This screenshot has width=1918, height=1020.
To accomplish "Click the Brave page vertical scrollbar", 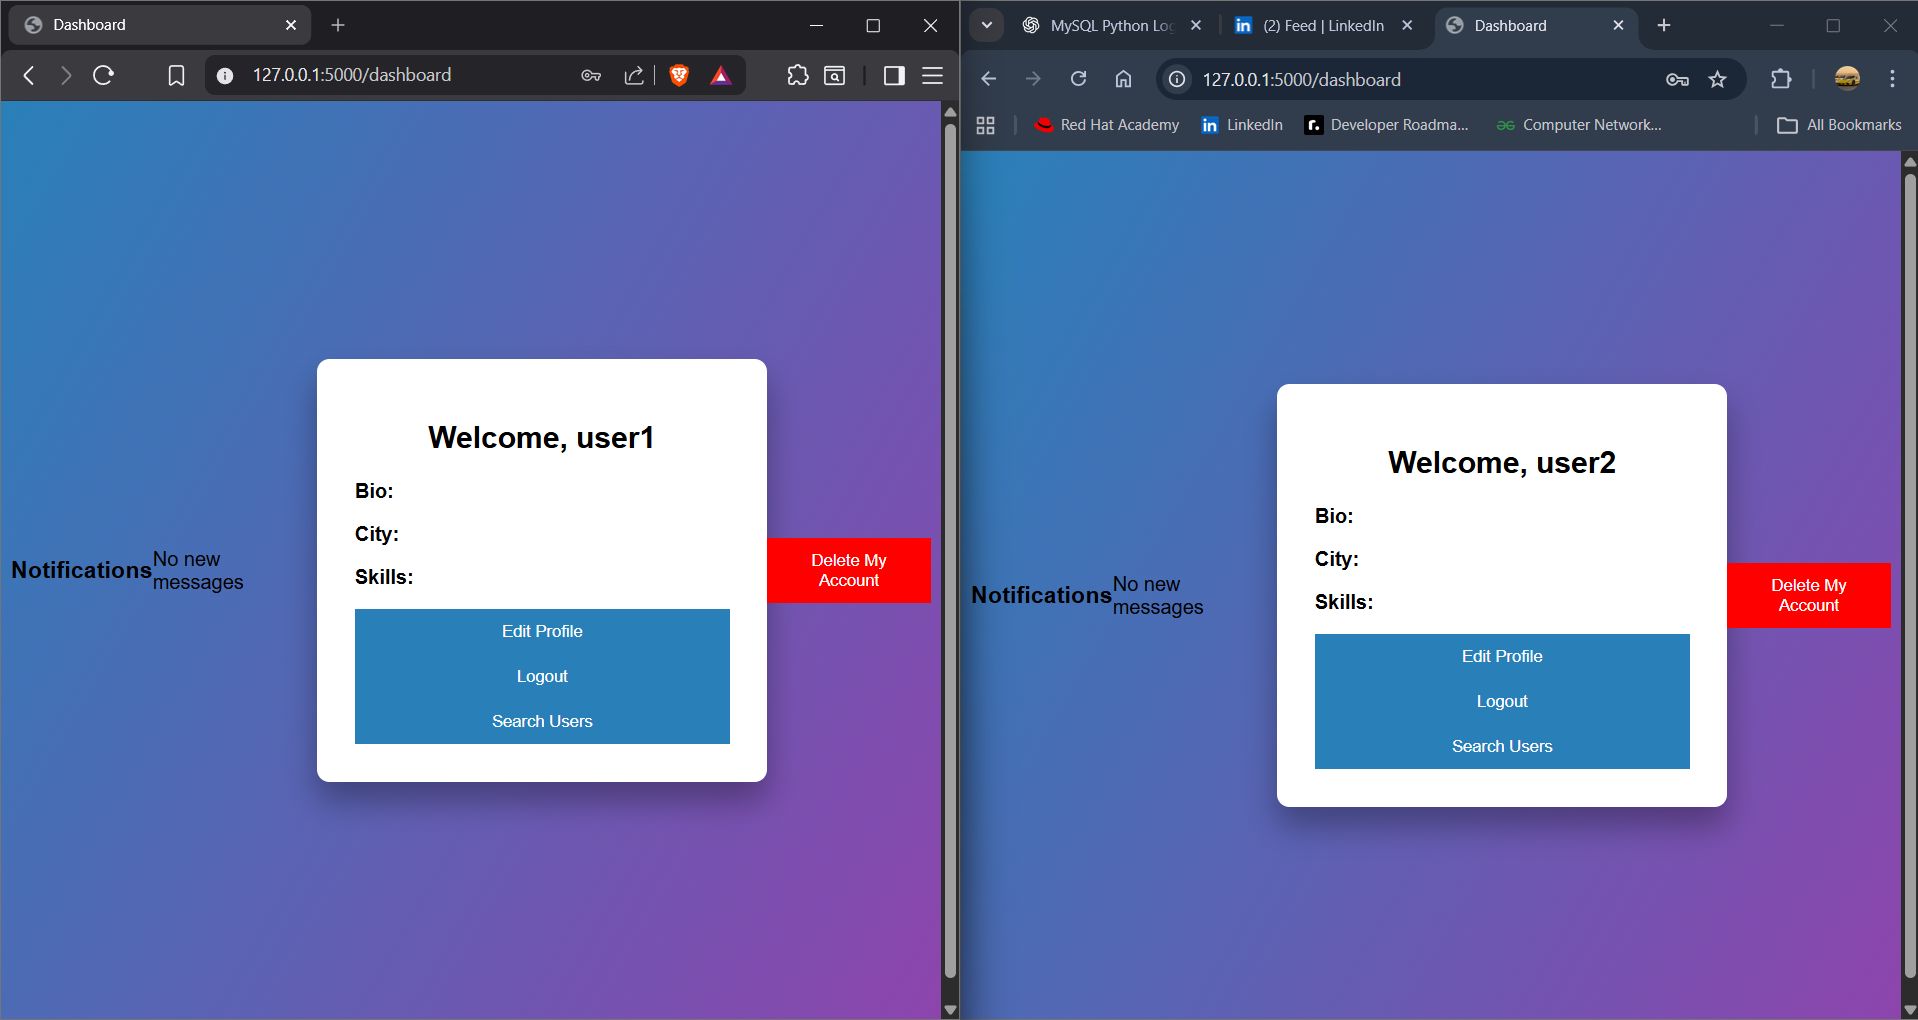I will (950, 550).
